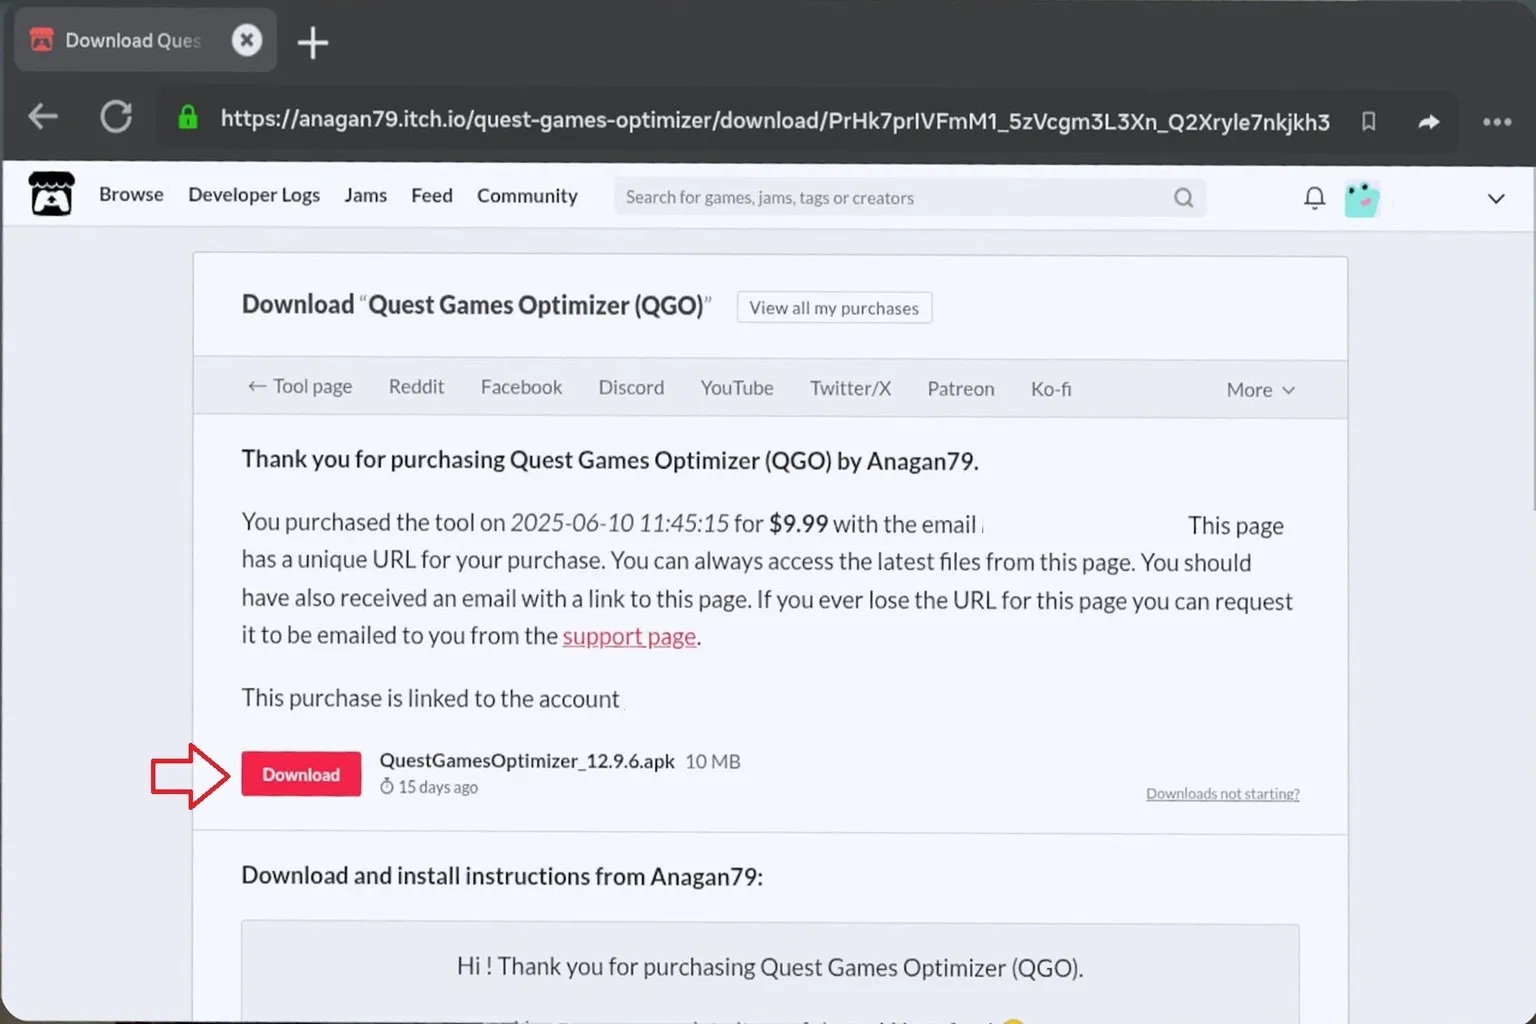The height and width of the screenshot is (1024, 1536).
Task: Open the browser three-dots menu
Action: (1497, 122)
